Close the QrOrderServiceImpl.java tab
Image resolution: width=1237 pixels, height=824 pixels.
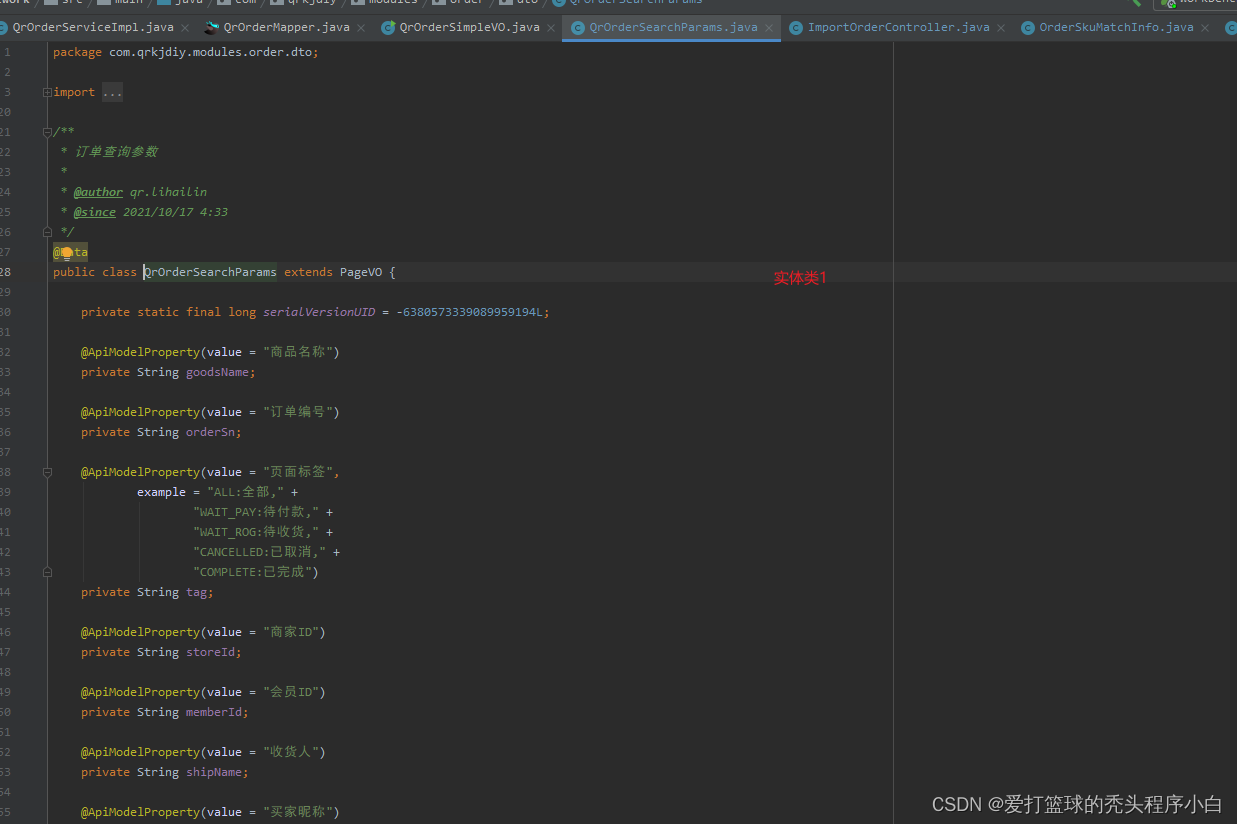pos(185,28)
